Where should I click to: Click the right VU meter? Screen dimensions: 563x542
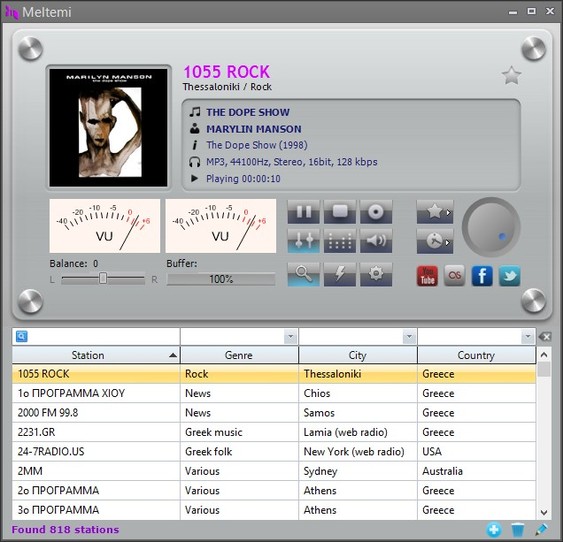pos(221,226)
